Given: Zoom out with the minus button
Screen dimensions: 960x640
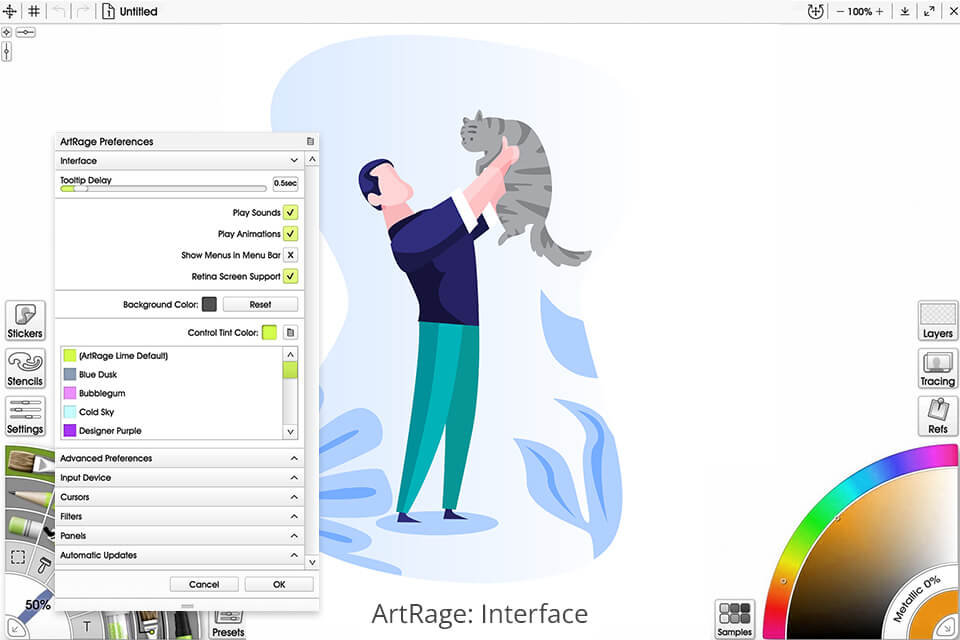Looking at the screenshot, I should pos(840,12).
